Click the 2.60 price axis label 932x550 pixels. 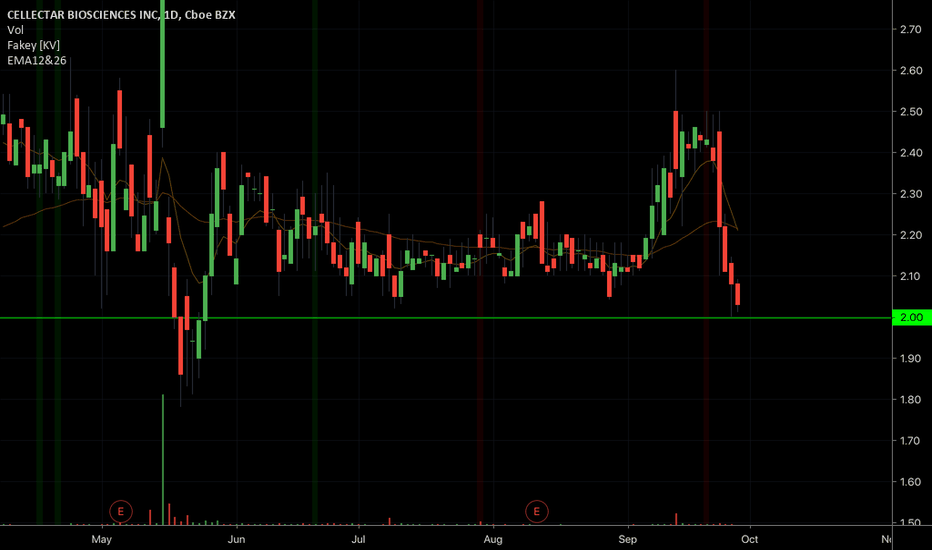911,70
